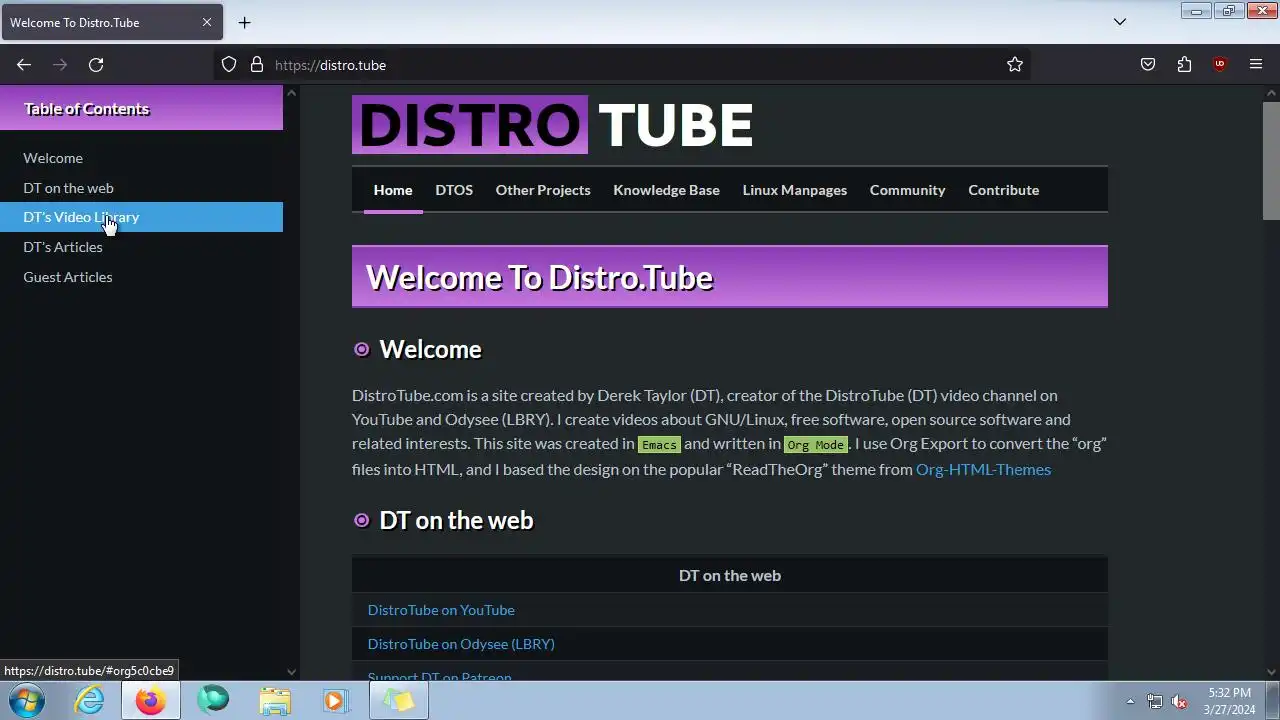Click the Table of Contents header
Image resolution: width=1280 pixels, height=720 pixels.
[x=86, y=109]
